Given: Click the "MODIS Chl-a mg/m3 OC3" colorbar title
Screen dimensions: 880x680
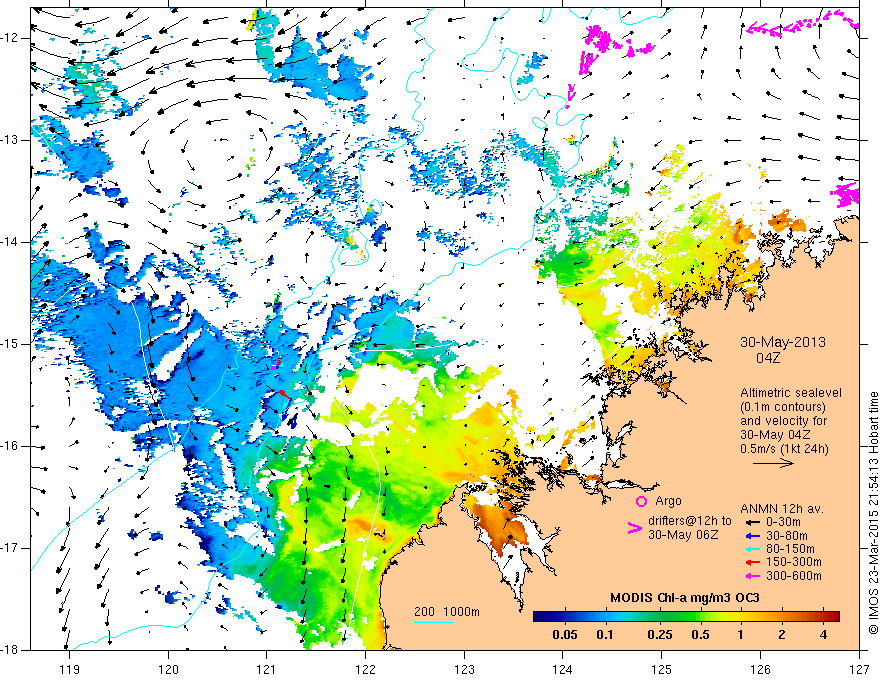Looking at the screenshot, I should [x=685, y=598].
